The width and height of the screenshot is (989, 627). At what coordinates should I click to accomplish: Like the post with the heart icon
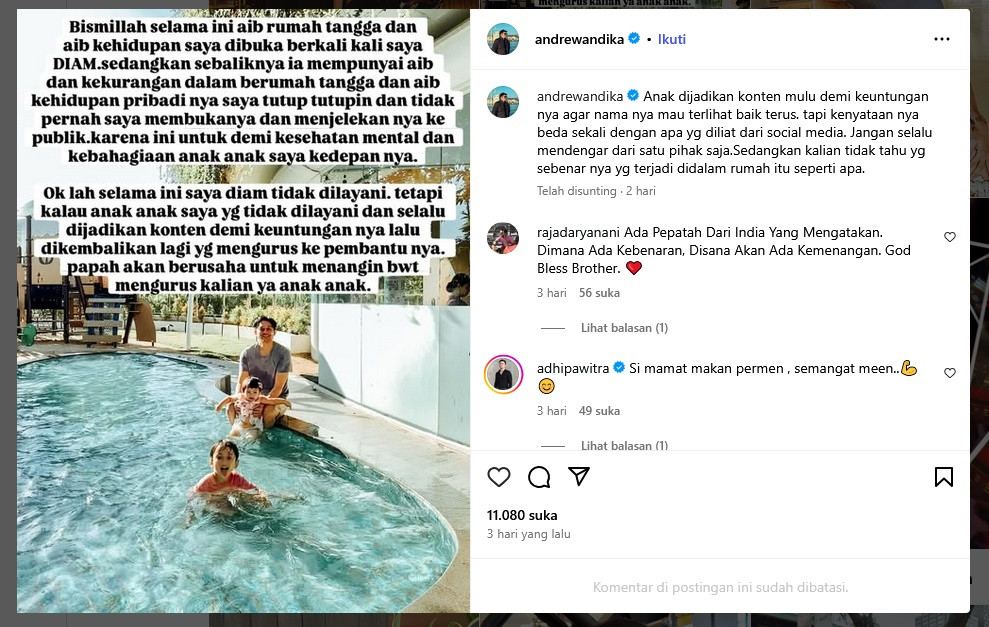pyautogui.click(x=498, y=477)
